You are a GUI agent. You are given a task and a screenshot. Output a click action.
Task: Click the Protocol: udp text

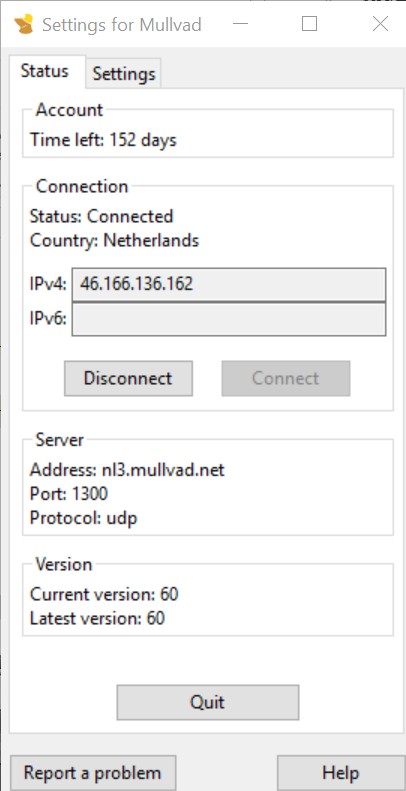point(83,518)
